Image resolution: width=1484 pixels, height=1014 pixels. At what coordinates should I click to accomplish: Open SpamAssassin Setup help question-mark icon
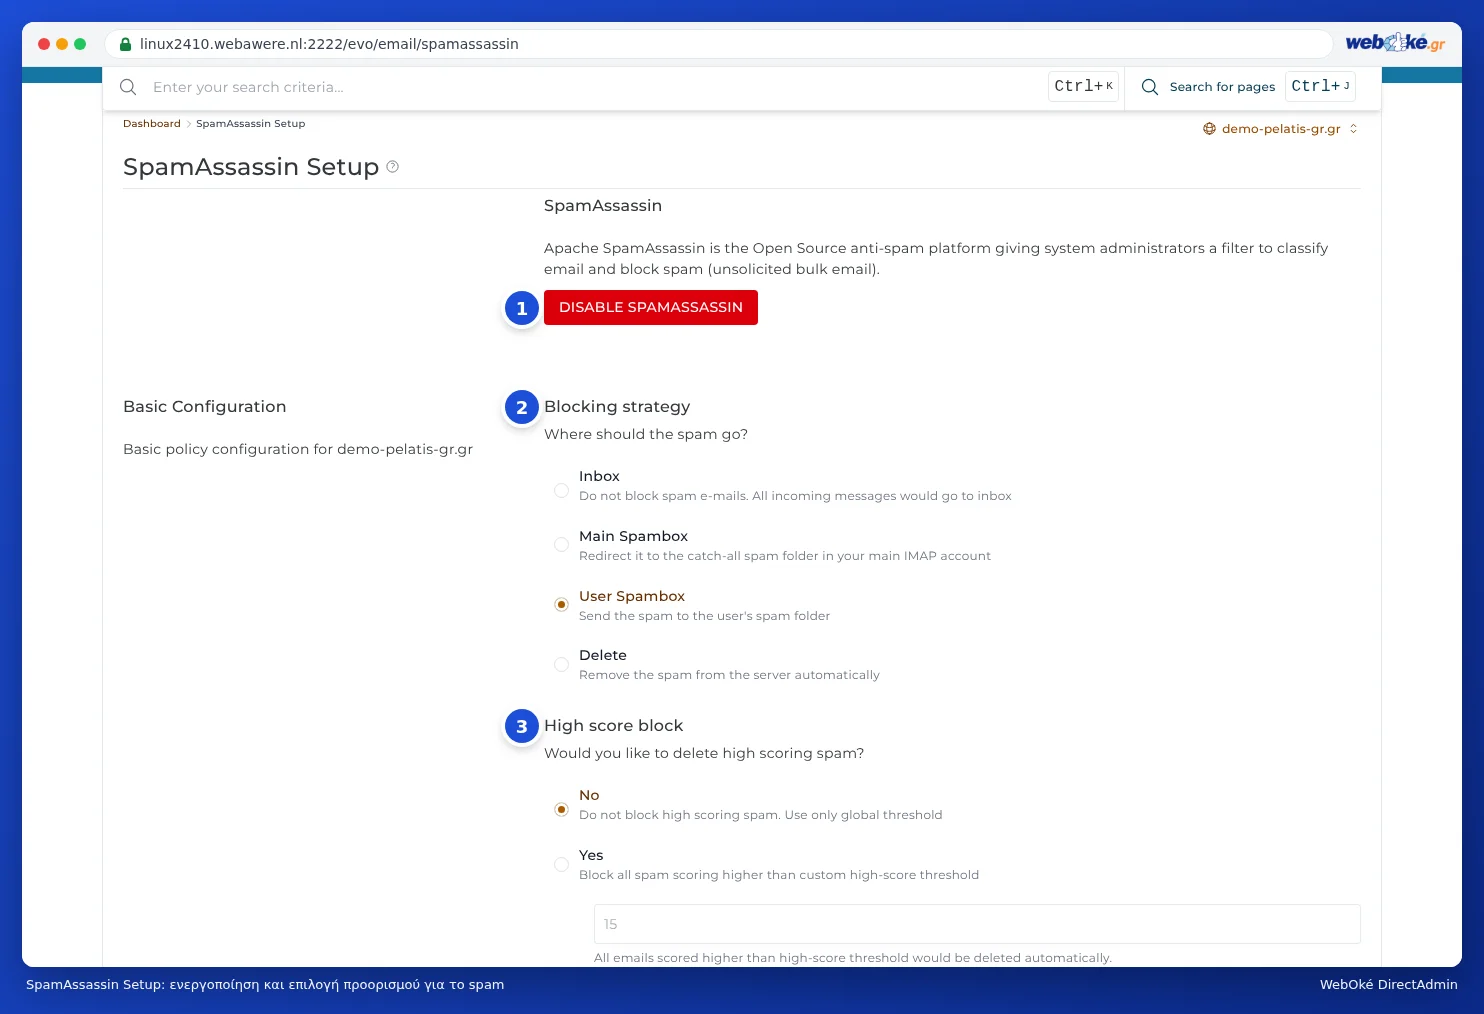point(393,167)
